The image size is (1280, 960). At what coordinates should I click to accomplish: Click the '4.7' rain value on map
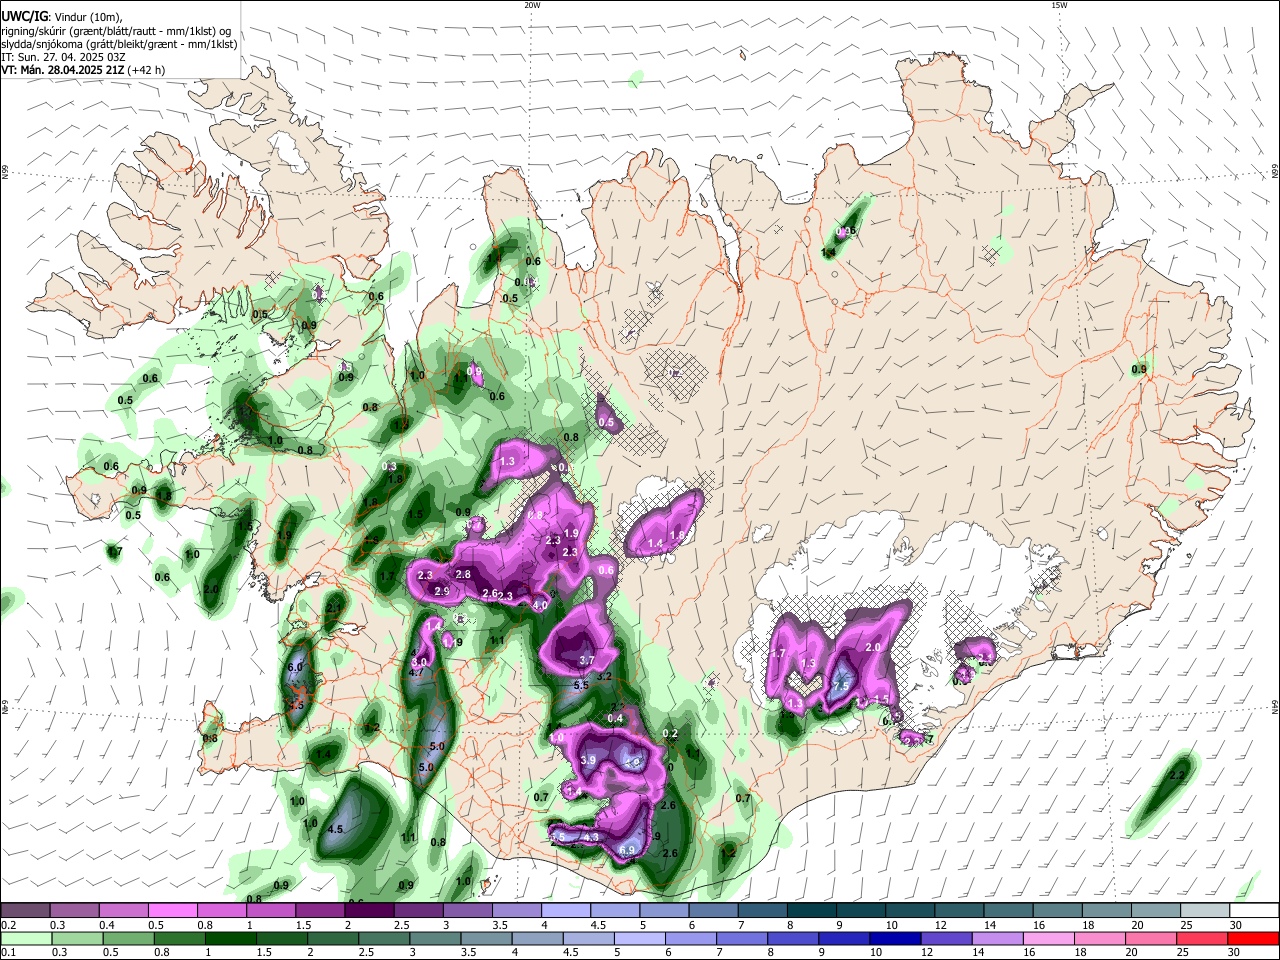[418, 673]
